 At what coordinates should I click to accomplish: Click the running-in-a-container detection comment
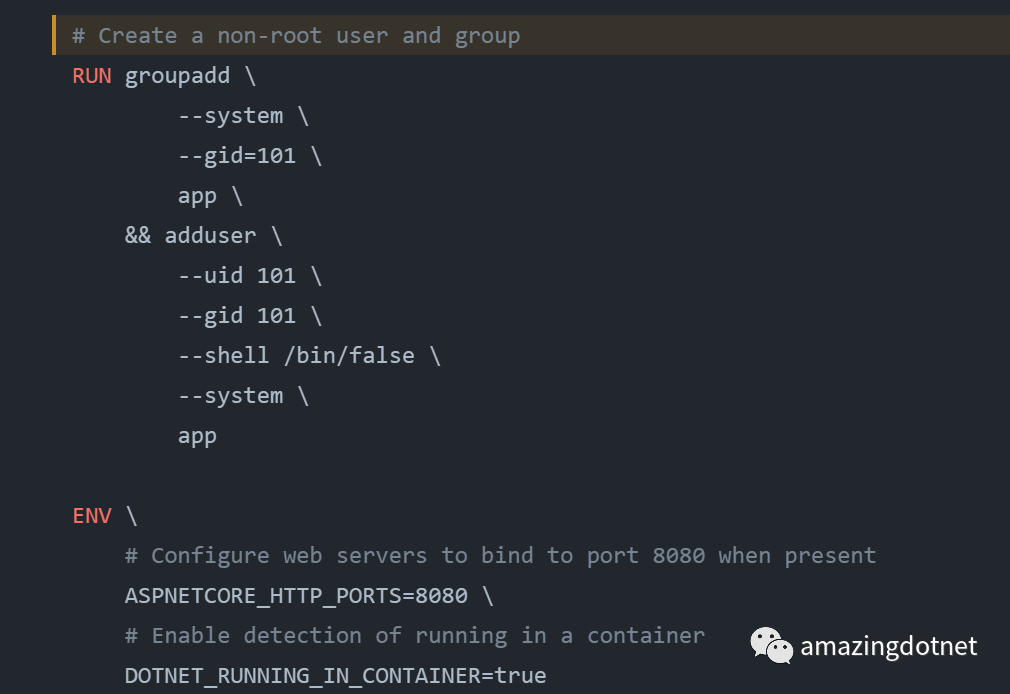(415, 636)
